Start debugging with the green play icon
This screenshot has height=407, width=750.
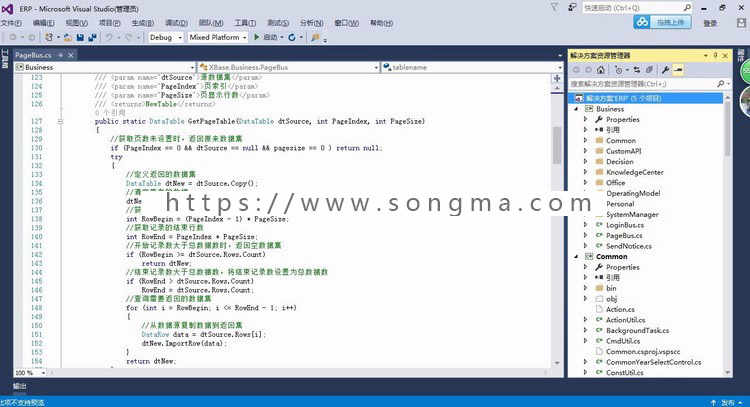pos(256,37)
